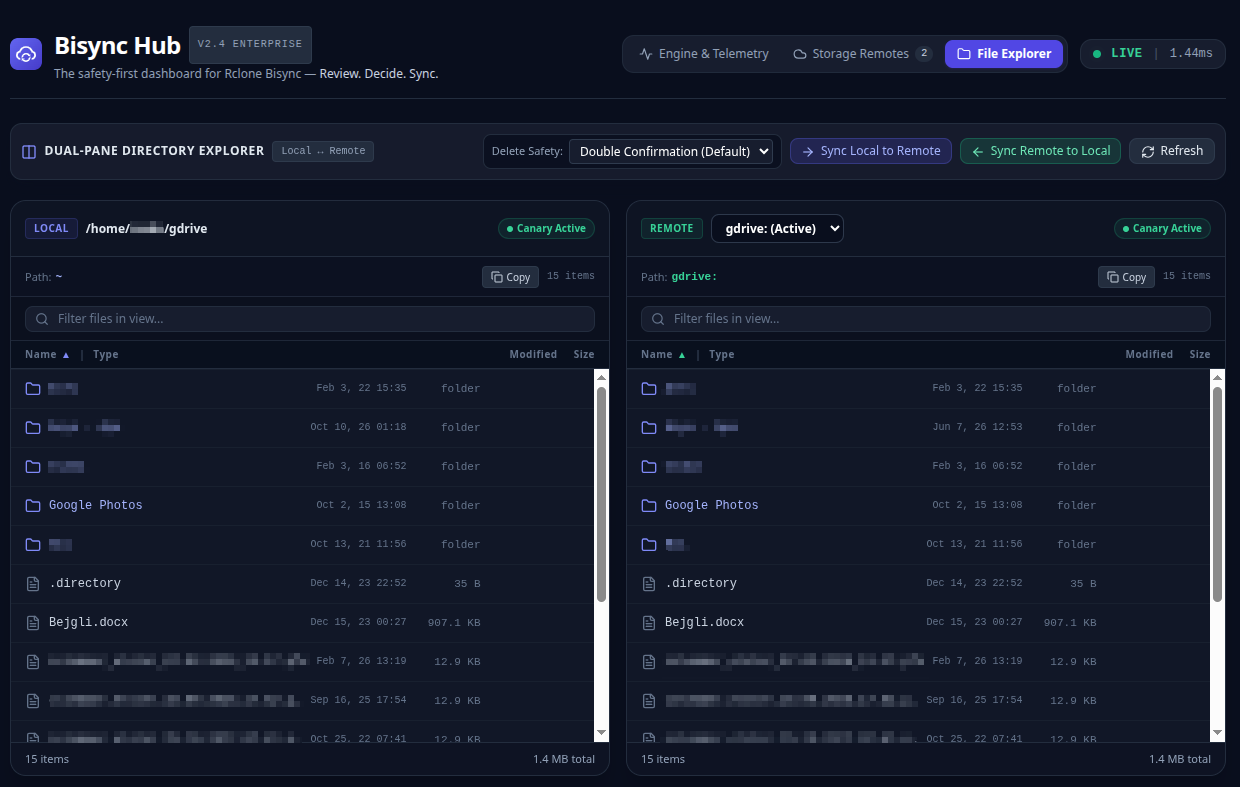
Task: Focus the local pane filter files field
Action: click(x=310, y=319)
